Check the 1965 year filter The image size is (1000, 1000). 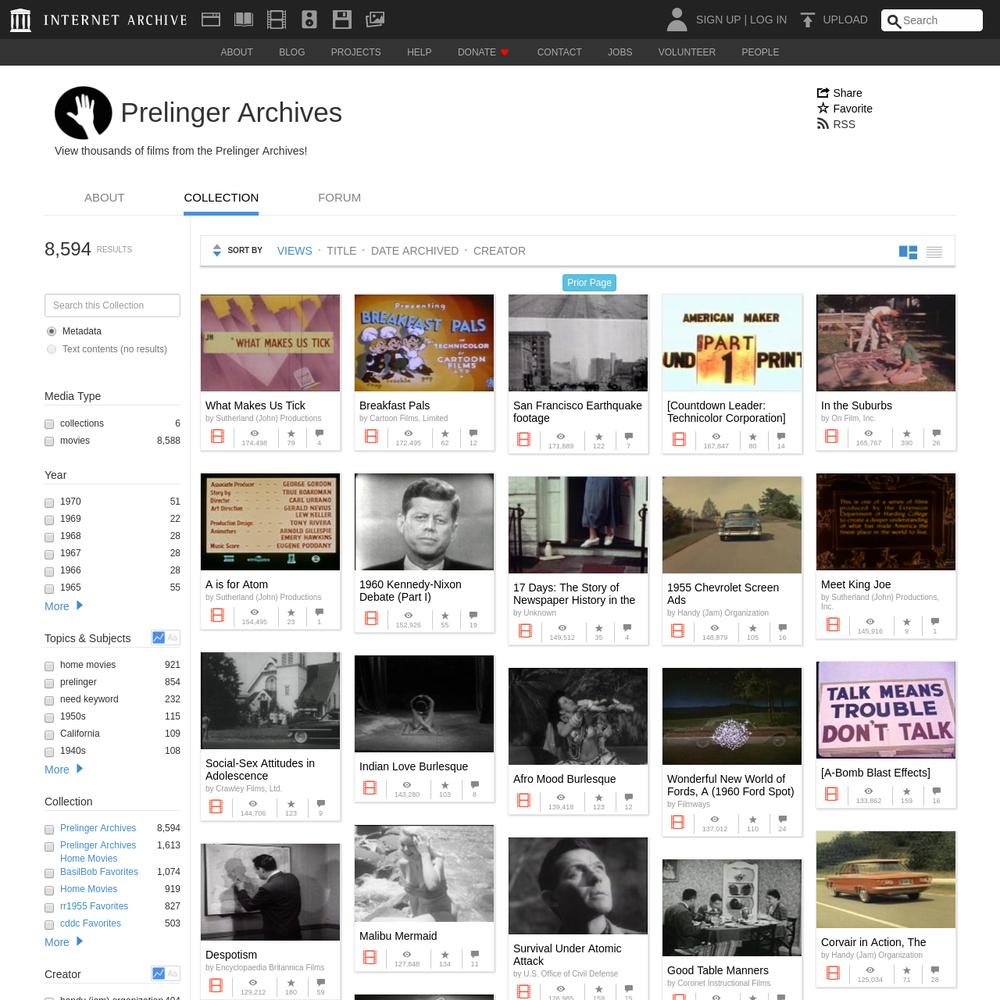click(49, 589)
